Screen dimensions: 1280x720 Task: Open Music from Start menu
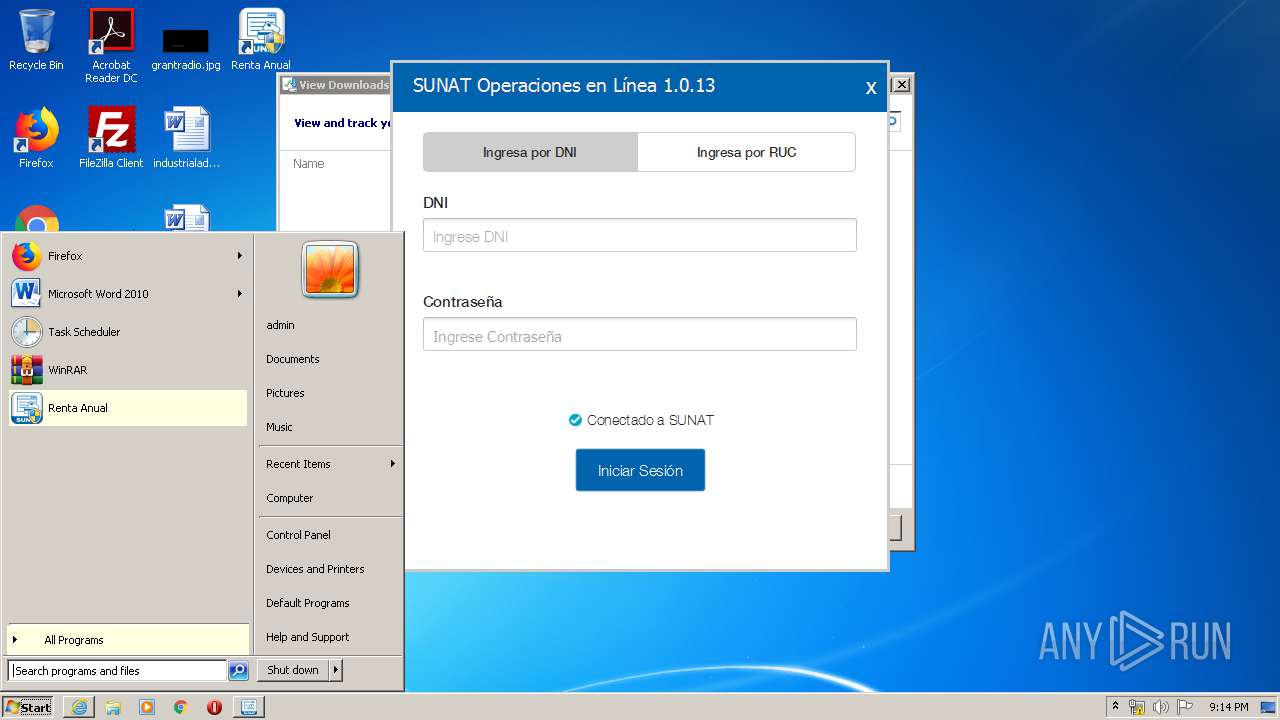[279, 427]
